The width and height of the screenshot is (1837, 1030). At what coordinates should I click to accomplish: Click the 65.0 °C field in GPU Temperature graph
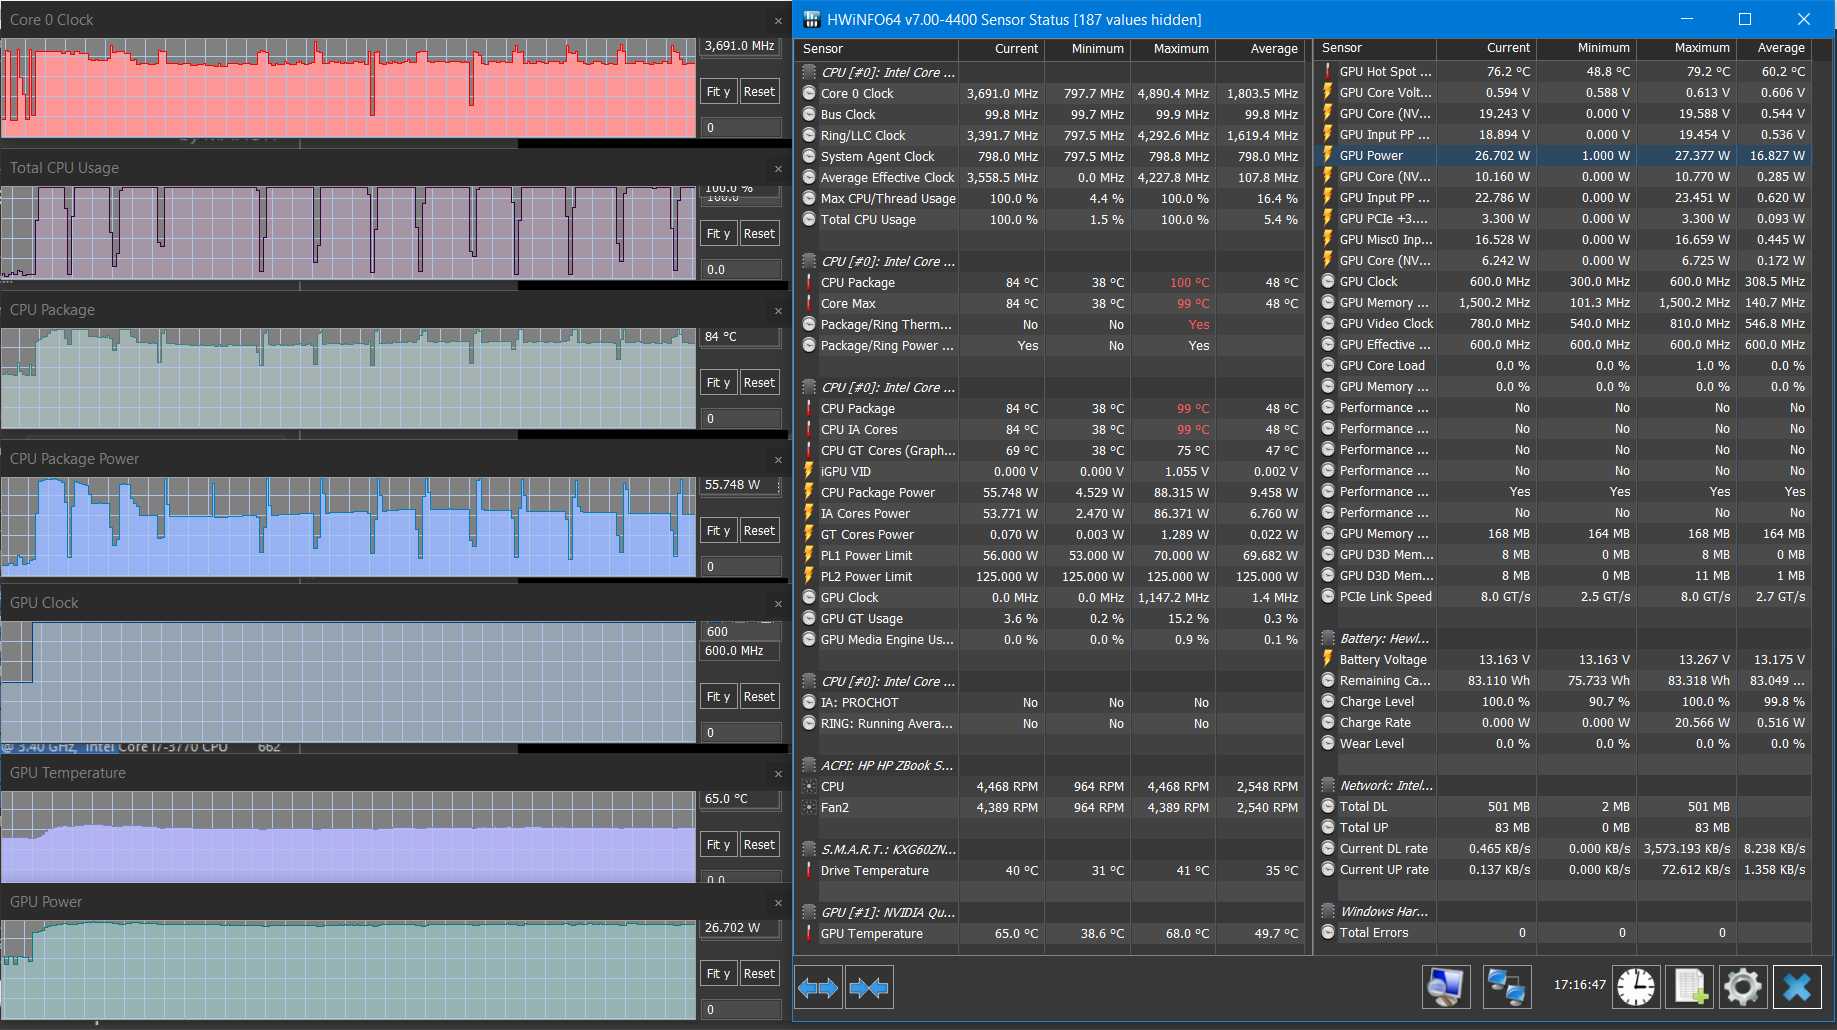740,799
